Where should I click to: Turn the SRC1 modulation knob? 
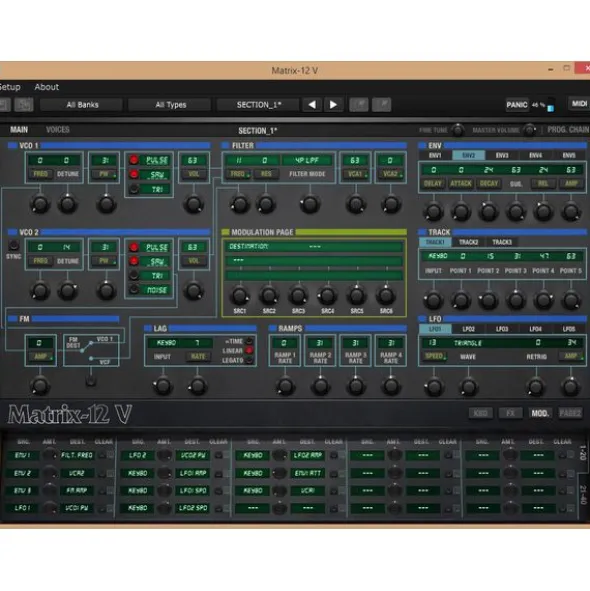pyautogui.click(x=239, y=296)
